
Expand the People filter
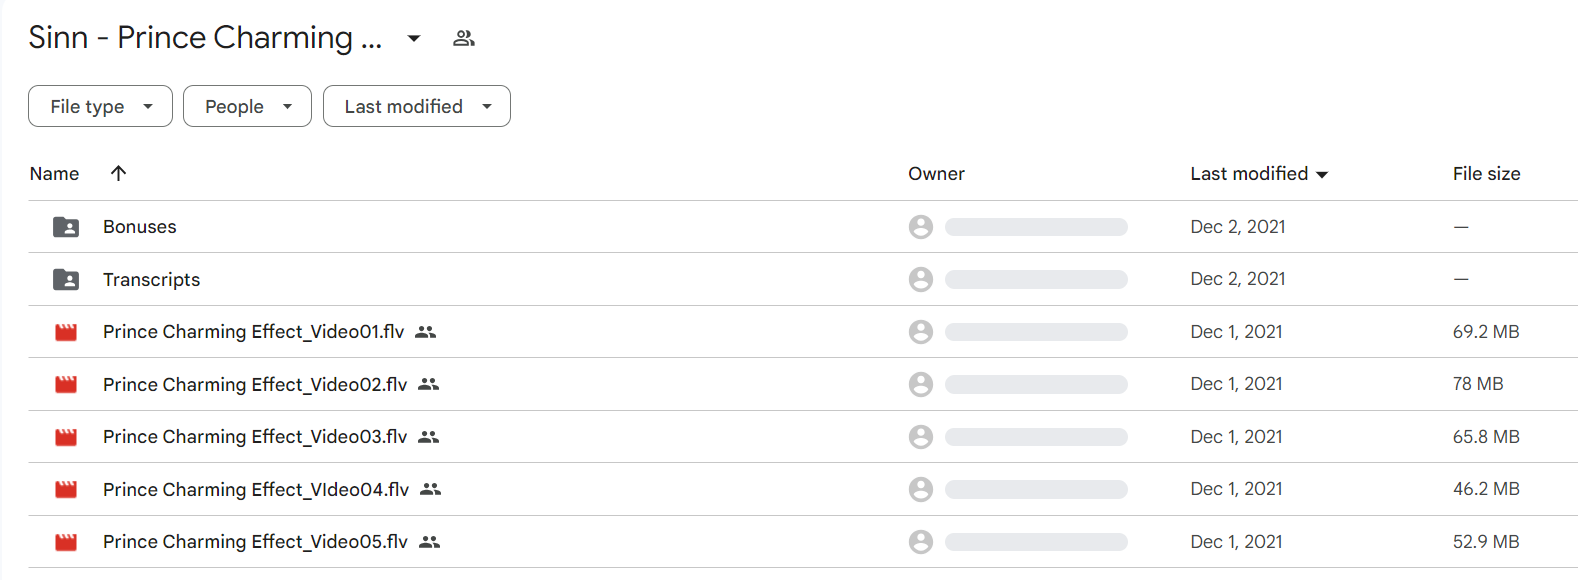(247, 106)
